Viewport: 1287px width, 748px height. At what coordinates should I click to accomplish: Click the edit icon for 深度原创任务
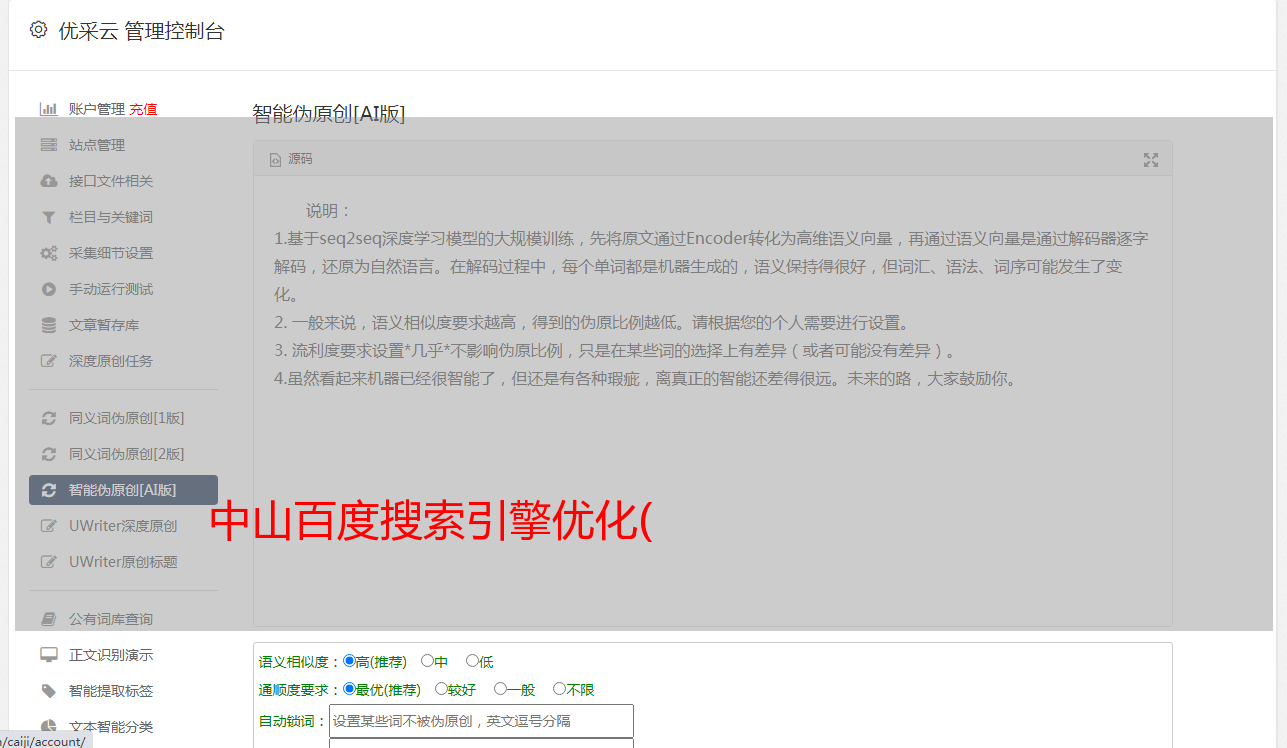[x=48, y=361]
